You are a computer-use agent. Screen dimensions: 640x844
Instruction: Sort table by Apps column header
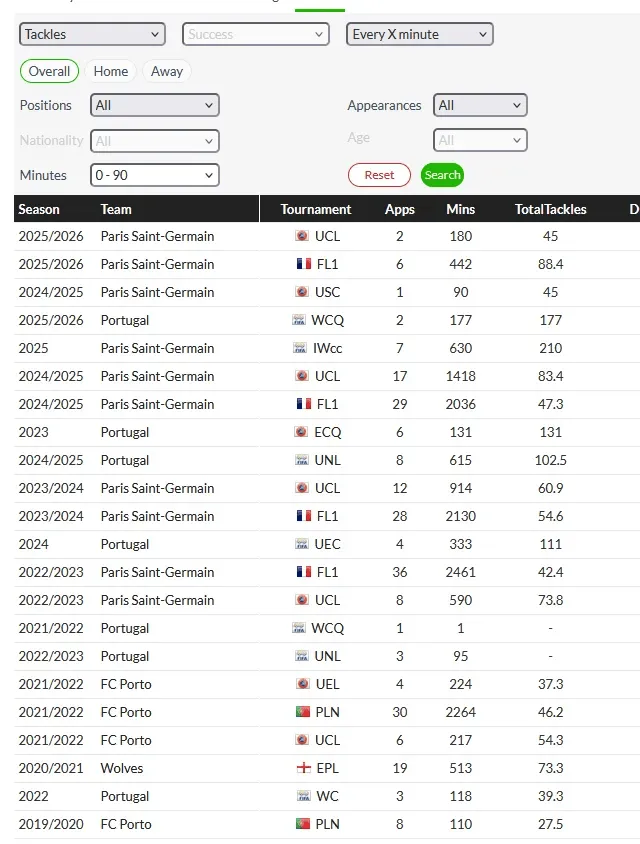(x=400, y=210)
